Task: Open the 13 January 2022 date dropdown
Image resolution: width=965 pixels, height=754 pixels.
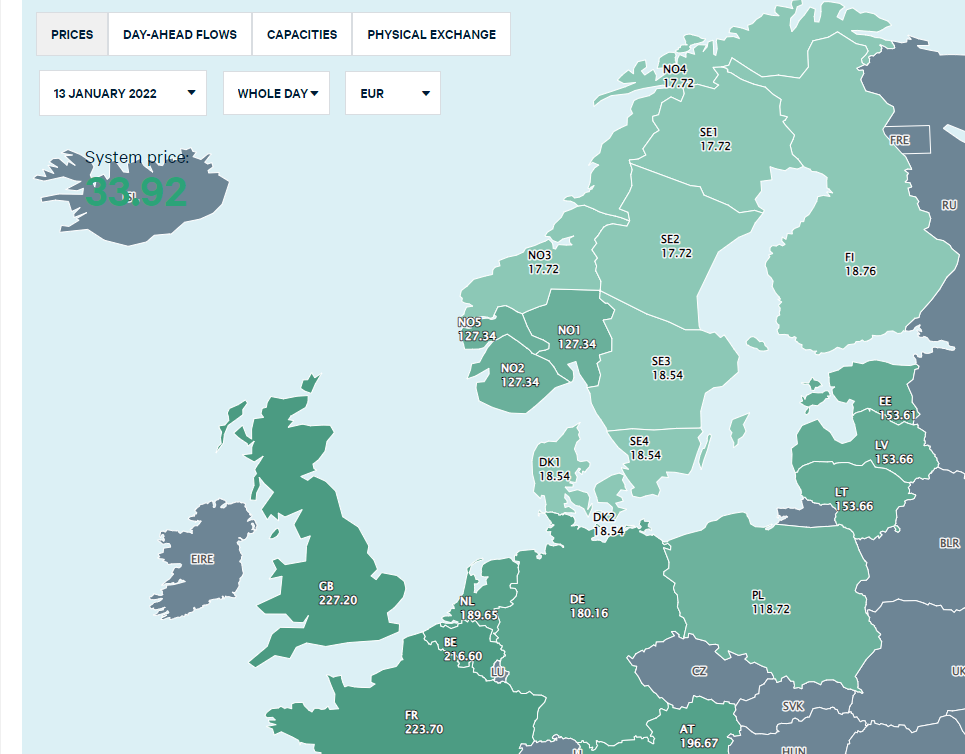Action: point(123,94)
